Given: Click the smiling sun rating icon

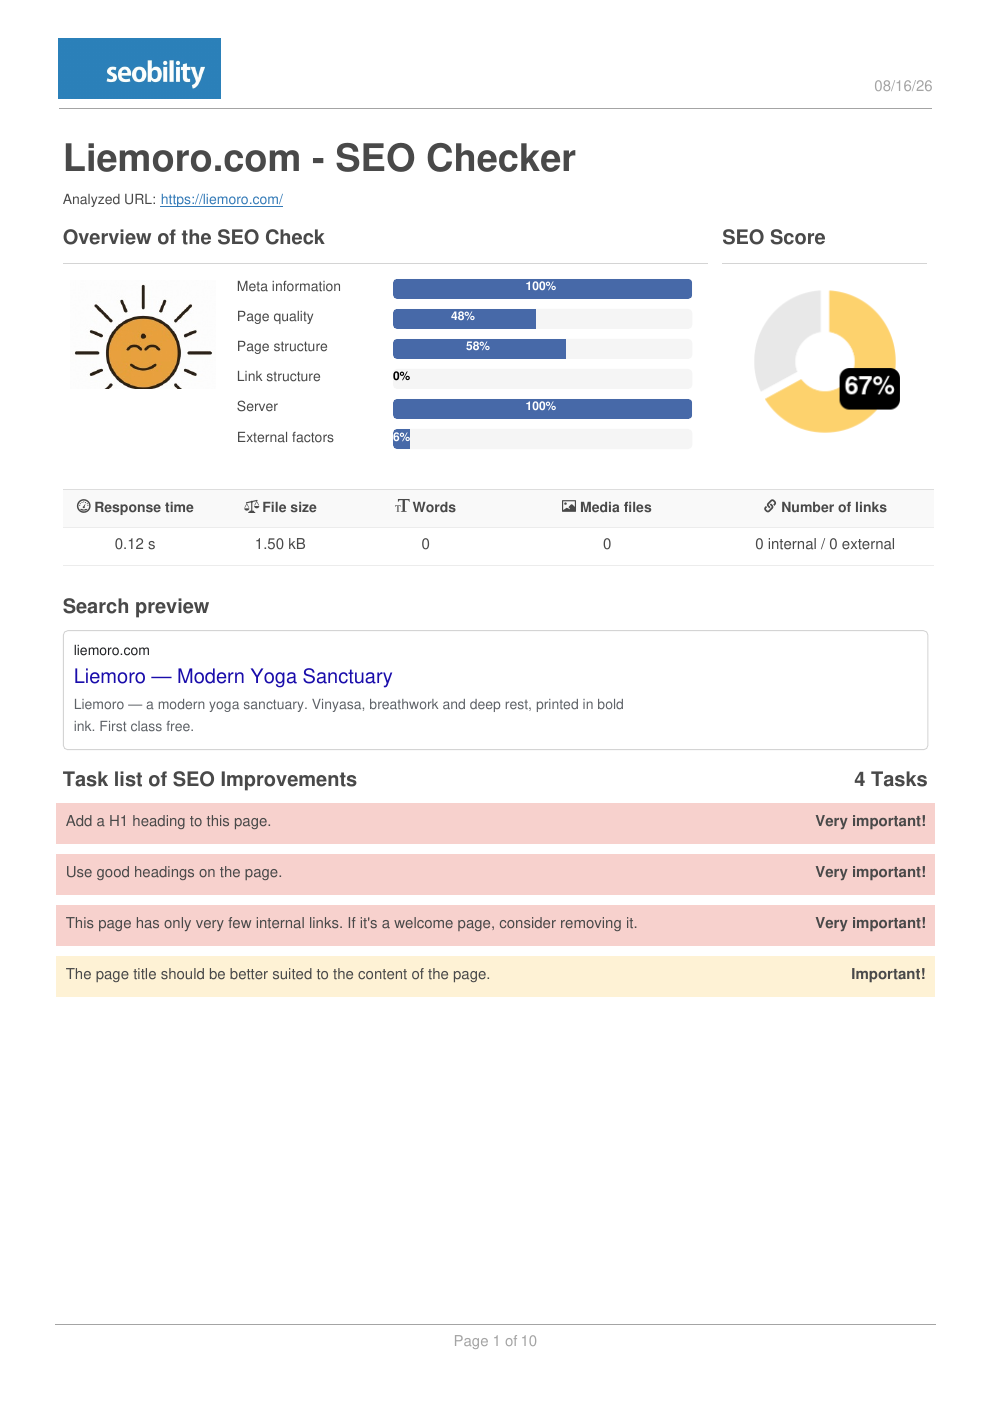Looking at the screenshot, I should pyautogui.click(x=143, y=337).
